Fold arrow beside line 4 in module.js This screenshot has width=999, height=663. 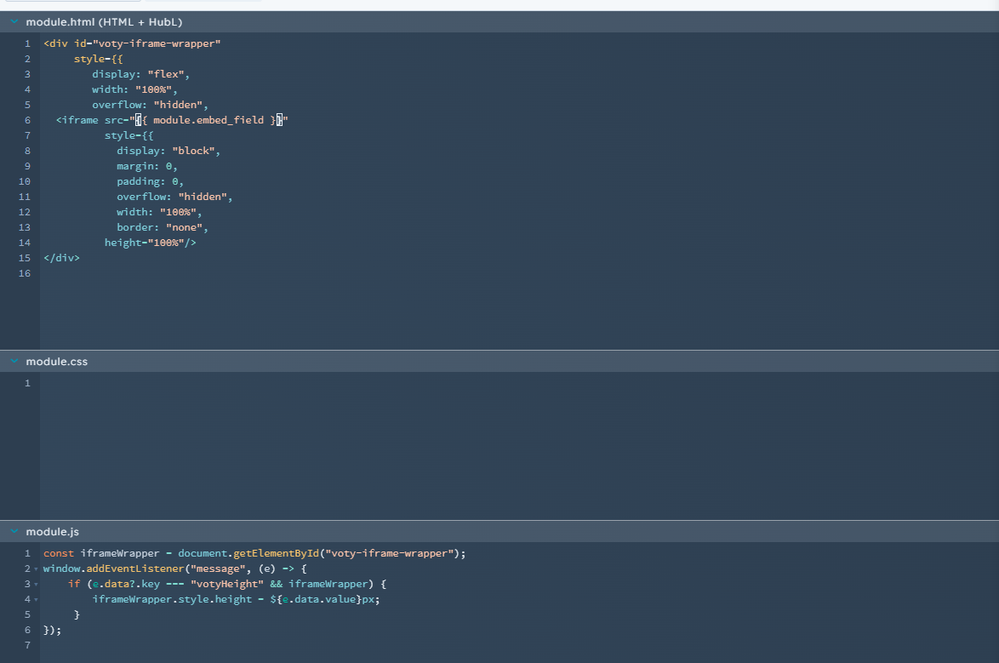pyautogui.click(x=35, y=599)
